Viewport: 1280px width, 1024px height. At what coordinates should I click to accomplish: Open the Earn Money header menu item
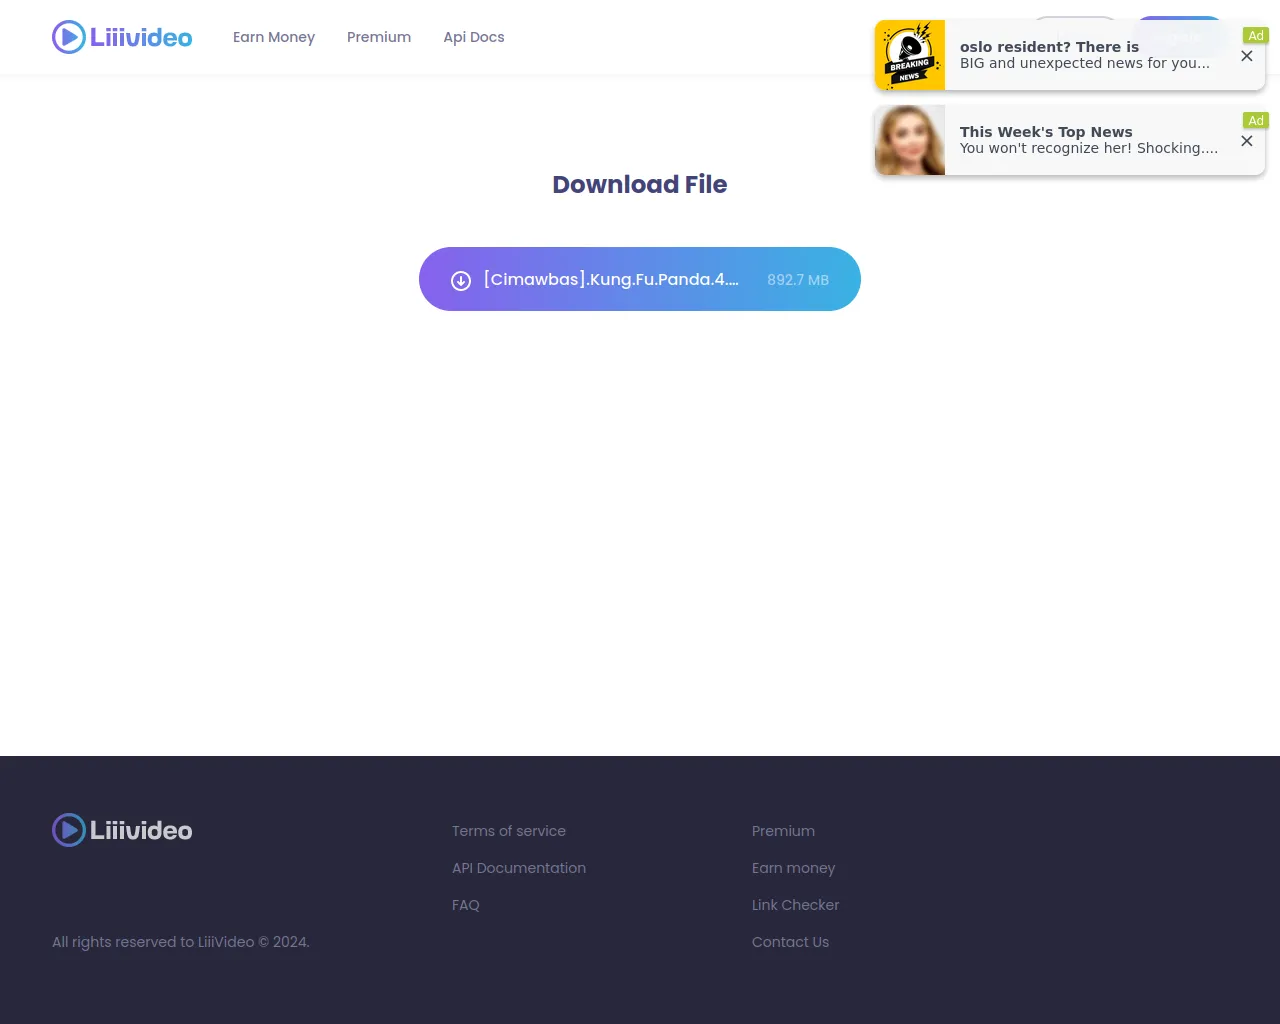[x=274, y=37]
